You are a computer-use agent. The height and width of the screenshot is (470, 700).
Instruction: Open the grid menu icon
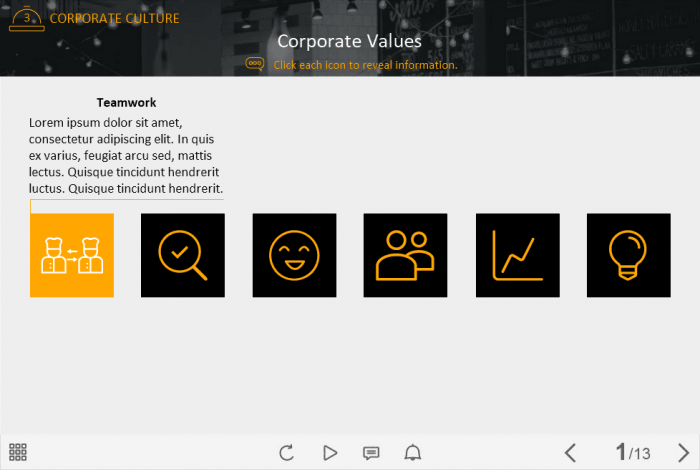click(18, 452)
